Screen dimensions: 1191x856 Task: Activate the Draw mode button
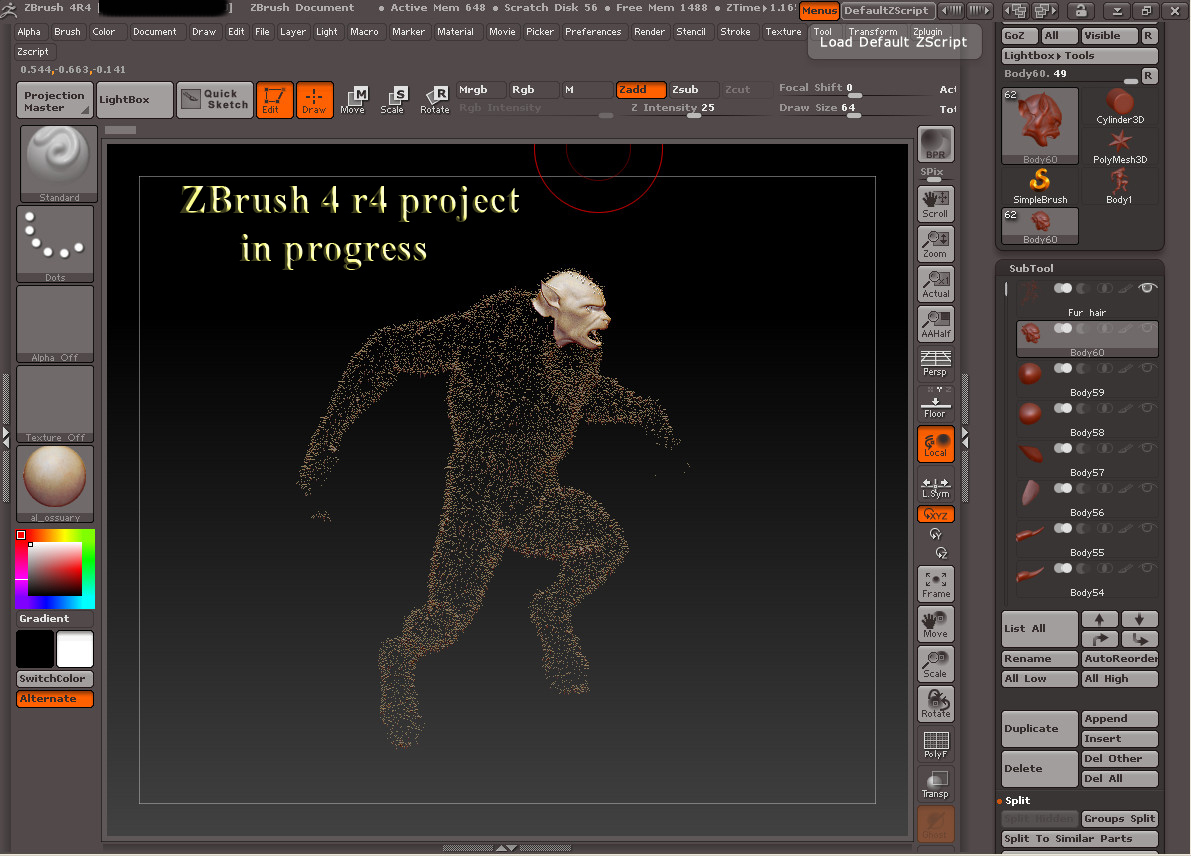pyautogui.click(x=314, y=99)
